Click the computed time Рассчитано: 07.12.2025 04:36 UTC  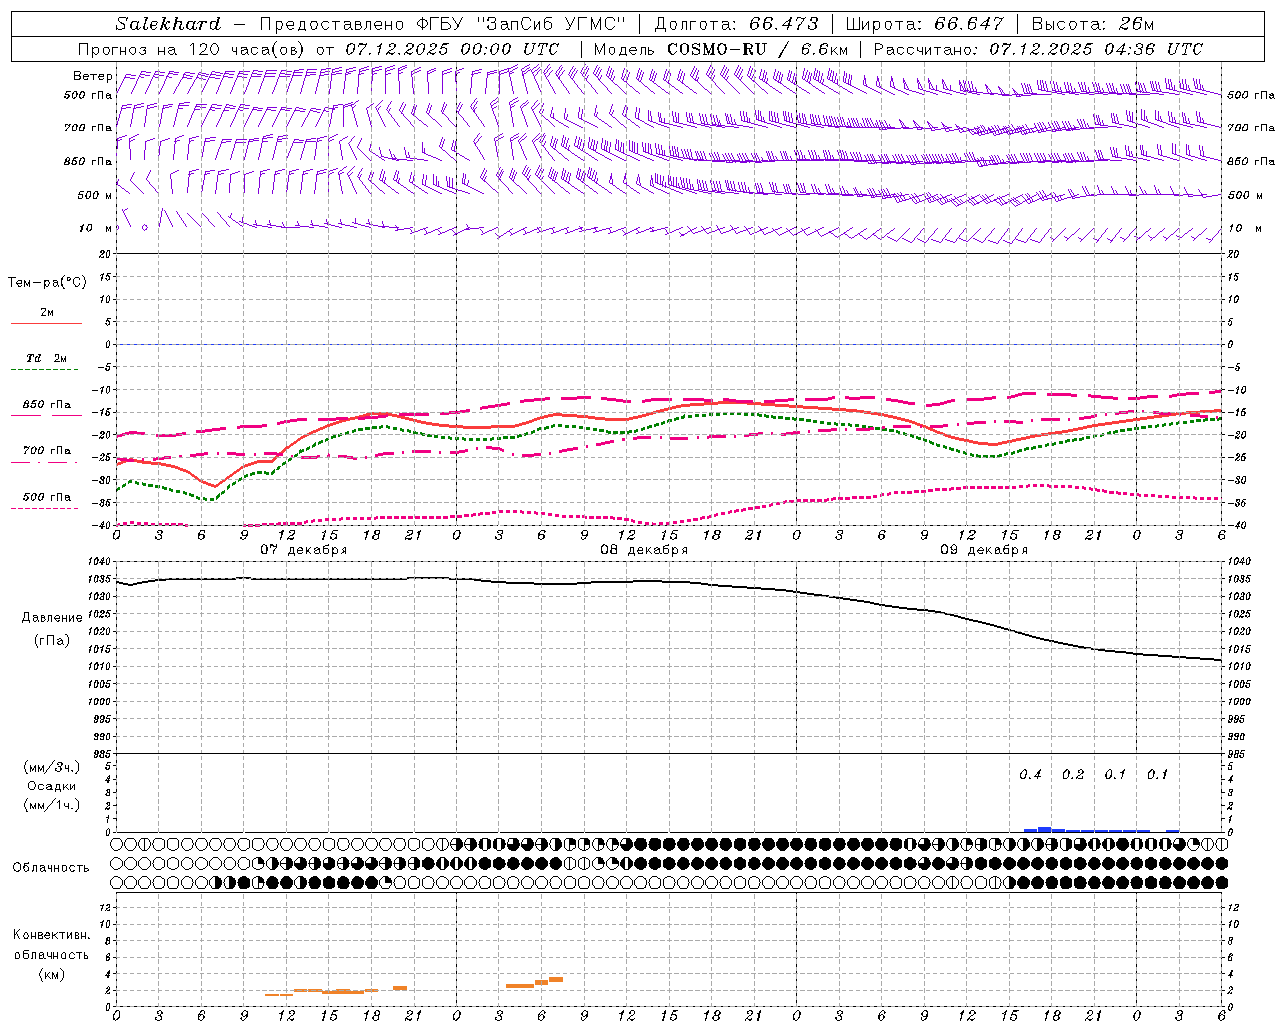[x=1038, y=49]
